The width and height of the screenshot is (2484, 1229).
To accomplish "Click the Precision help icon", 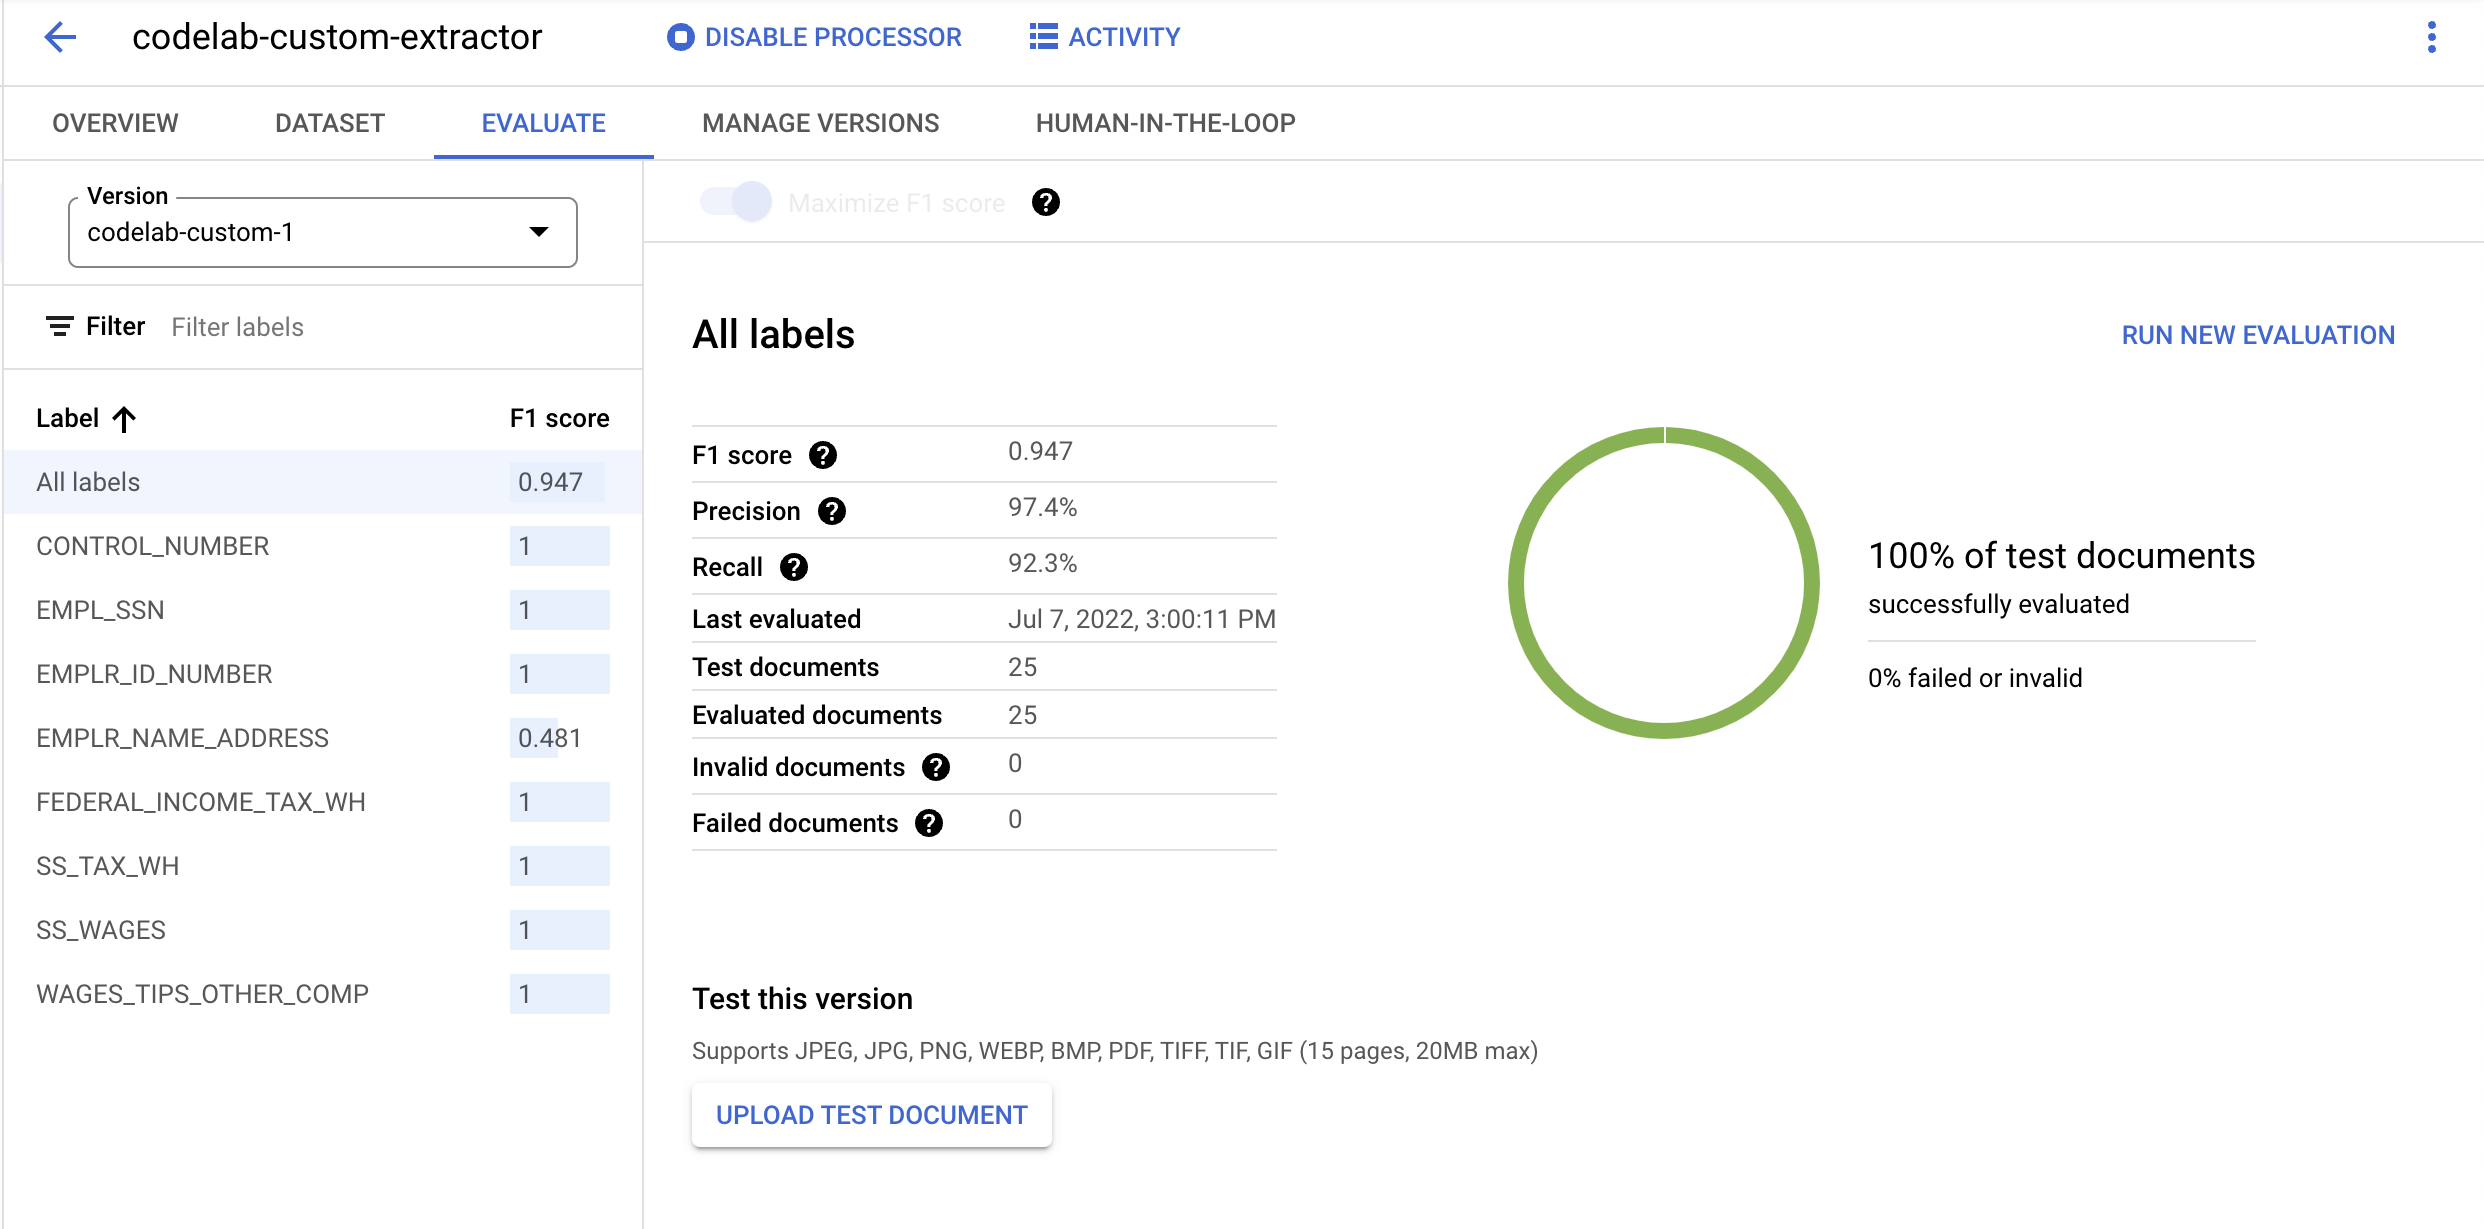I will click(x=831, y=511).
